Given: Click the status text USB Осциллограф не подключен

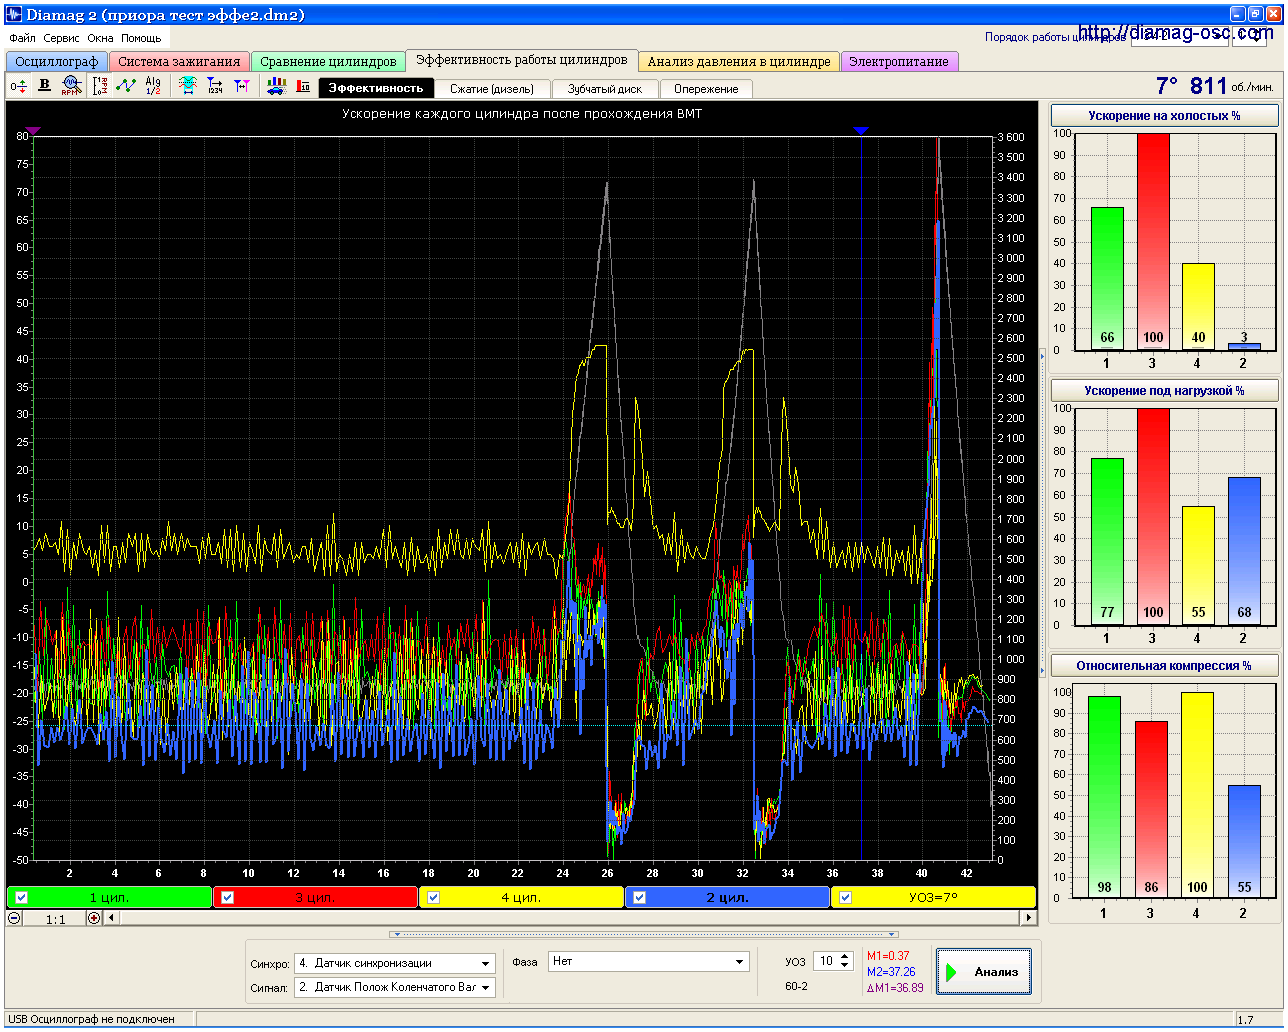Looking at the screenshot, I should [91, 1019].
